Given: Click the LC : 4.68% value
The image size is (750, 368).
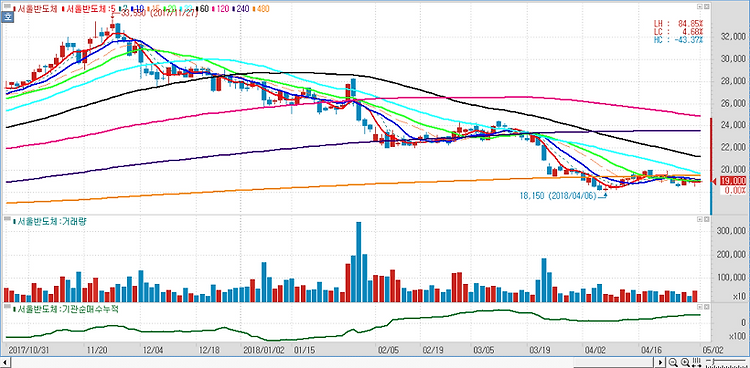Looking at the screenshot, I should tap(678, 31).
